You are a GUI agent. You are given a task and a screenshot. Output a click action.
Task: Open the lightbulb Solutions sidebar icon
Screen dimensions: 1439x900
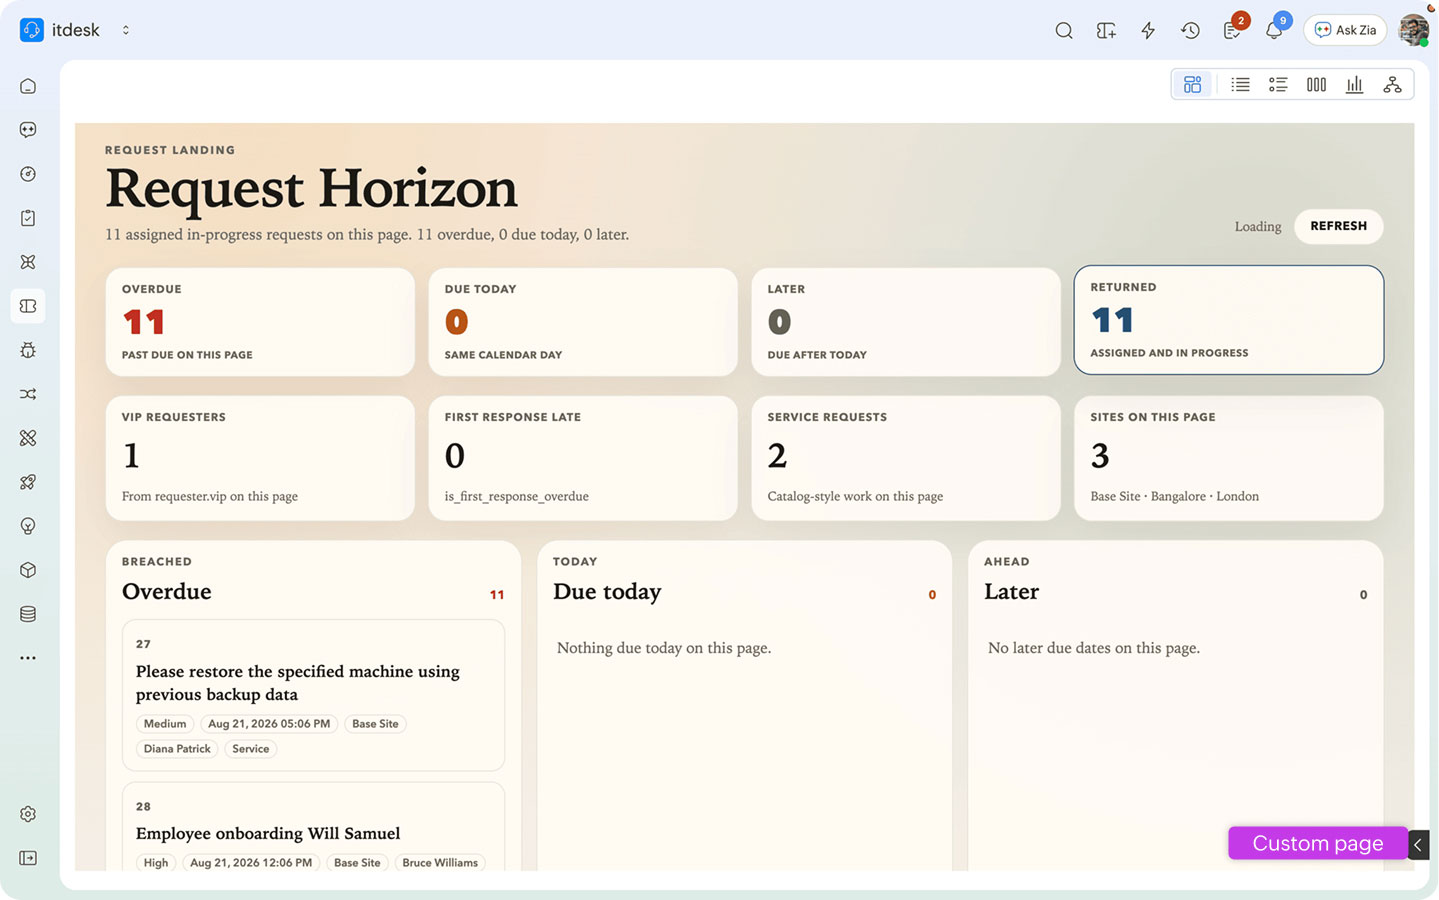point(28,526)
